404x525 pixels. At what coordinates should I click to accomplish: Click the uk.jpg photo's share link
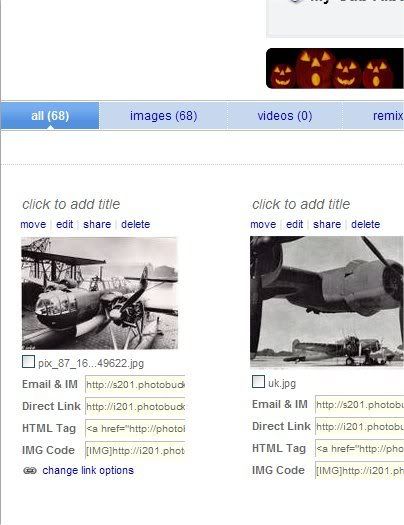point(327,224)
